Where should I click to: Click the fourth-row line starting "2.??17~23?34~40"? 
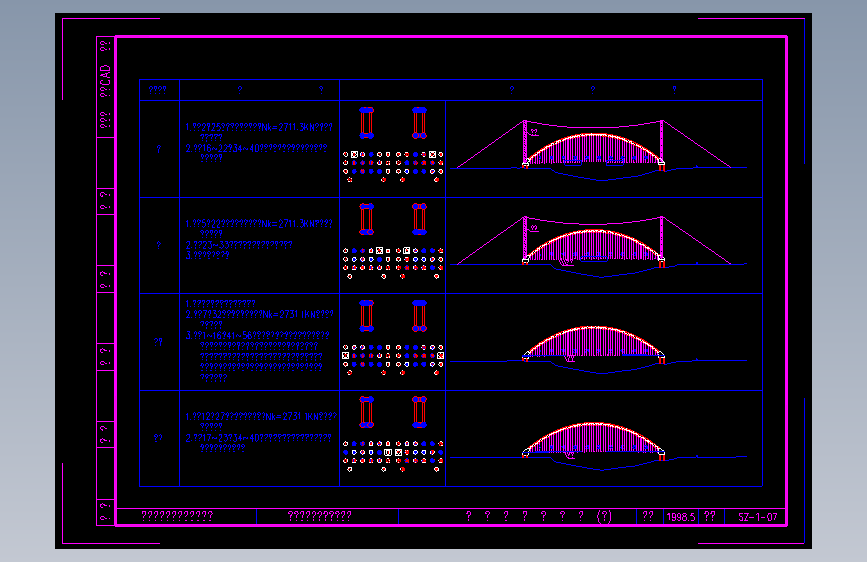click(x=259, y=438)
